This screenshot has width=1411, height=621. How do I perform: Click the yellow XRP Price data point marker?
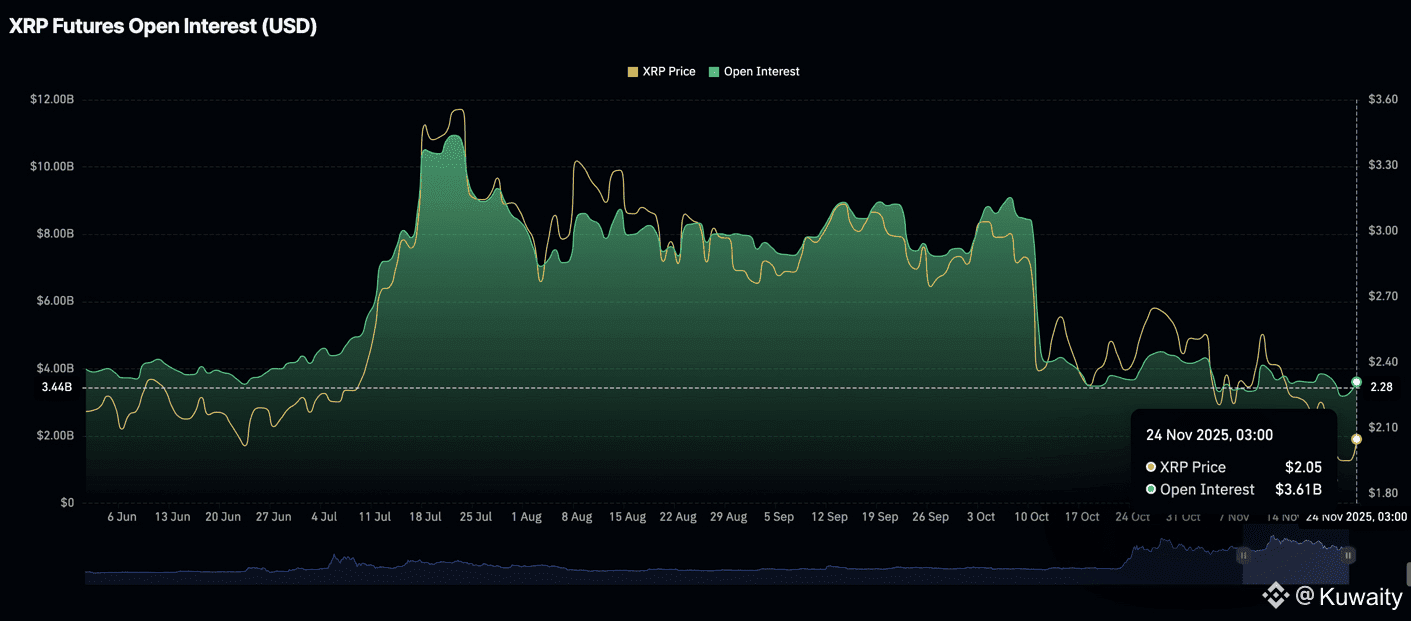pyautogui.click(x=1356, y=439)
